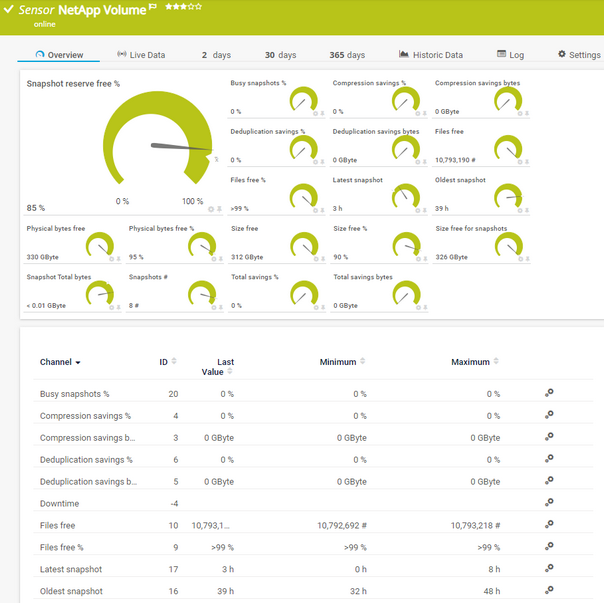Image resolution: width=604 pixels, height=603 pixels.
Task: Click gear icon on Total savings bytes gauge
Action: point(418,307)
